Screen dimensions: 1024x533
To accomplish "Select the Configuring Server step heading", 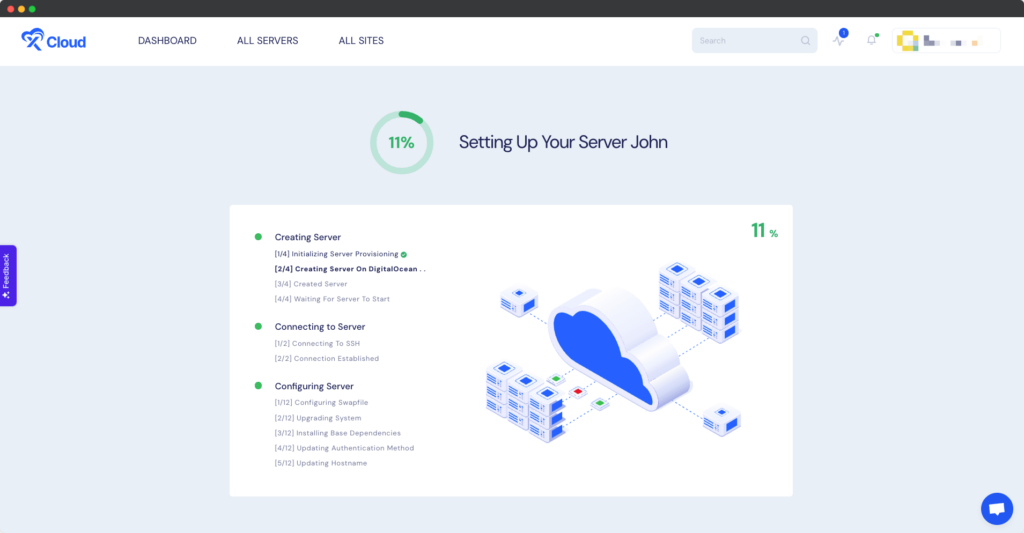I will coord(314,386).
